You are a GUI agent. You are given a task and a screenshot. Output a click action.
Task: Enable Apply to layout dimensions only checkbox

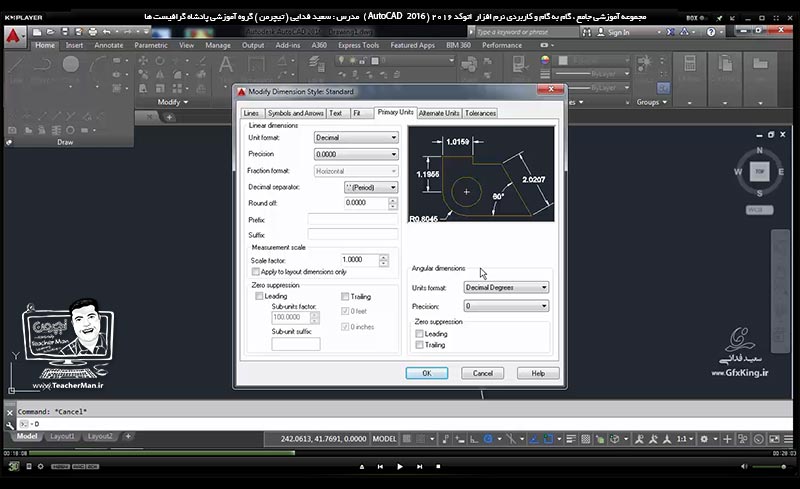[x=256, y=272]
